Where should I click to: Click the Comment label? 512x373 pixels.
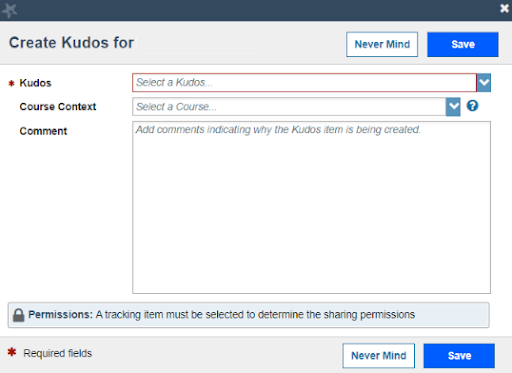[43, 131]
